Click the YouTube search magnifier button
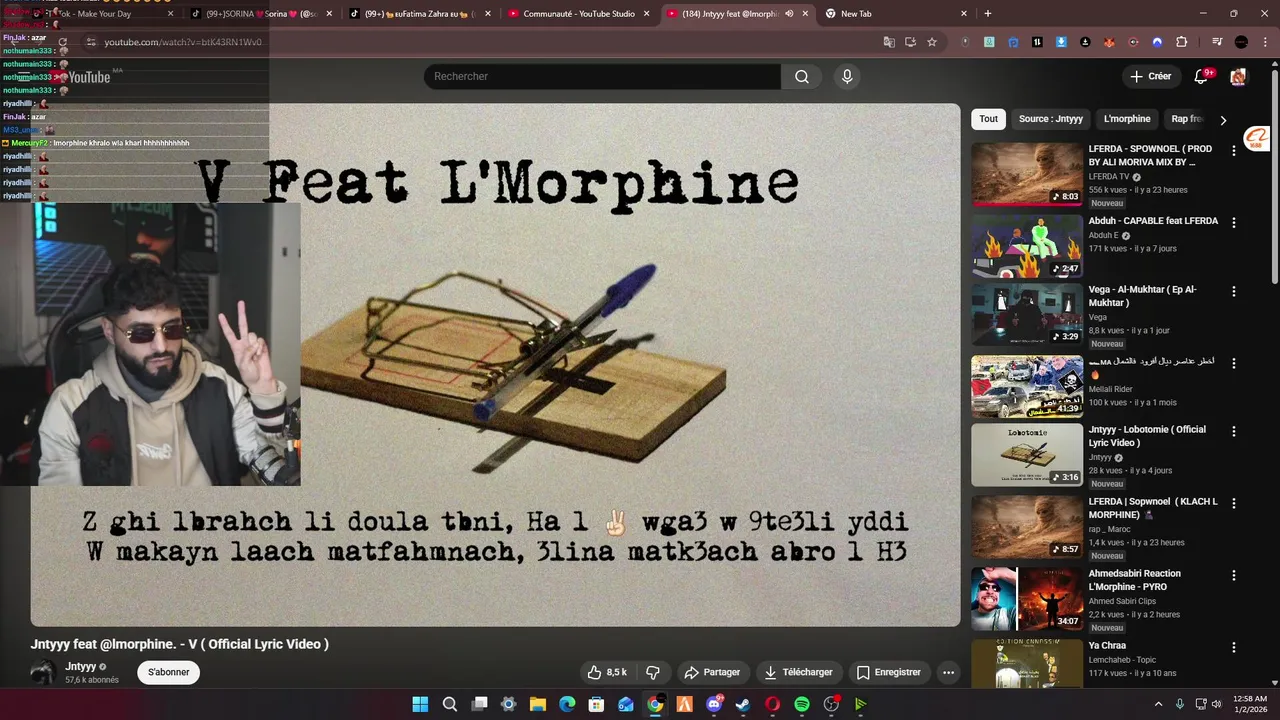The width and height of the screenshot is (1280, 720). pyautogui.click(x=802, y=77)
